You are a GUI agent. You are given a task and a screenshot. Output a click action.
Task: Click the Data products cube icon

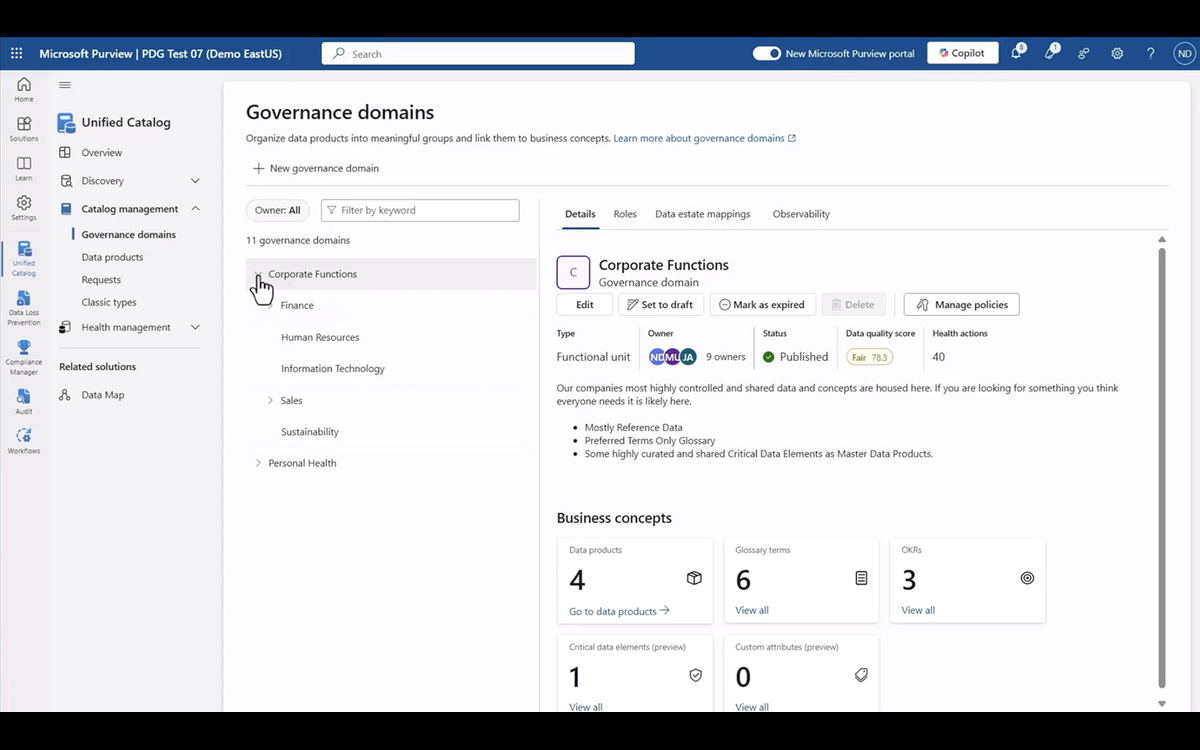[694, 578]
